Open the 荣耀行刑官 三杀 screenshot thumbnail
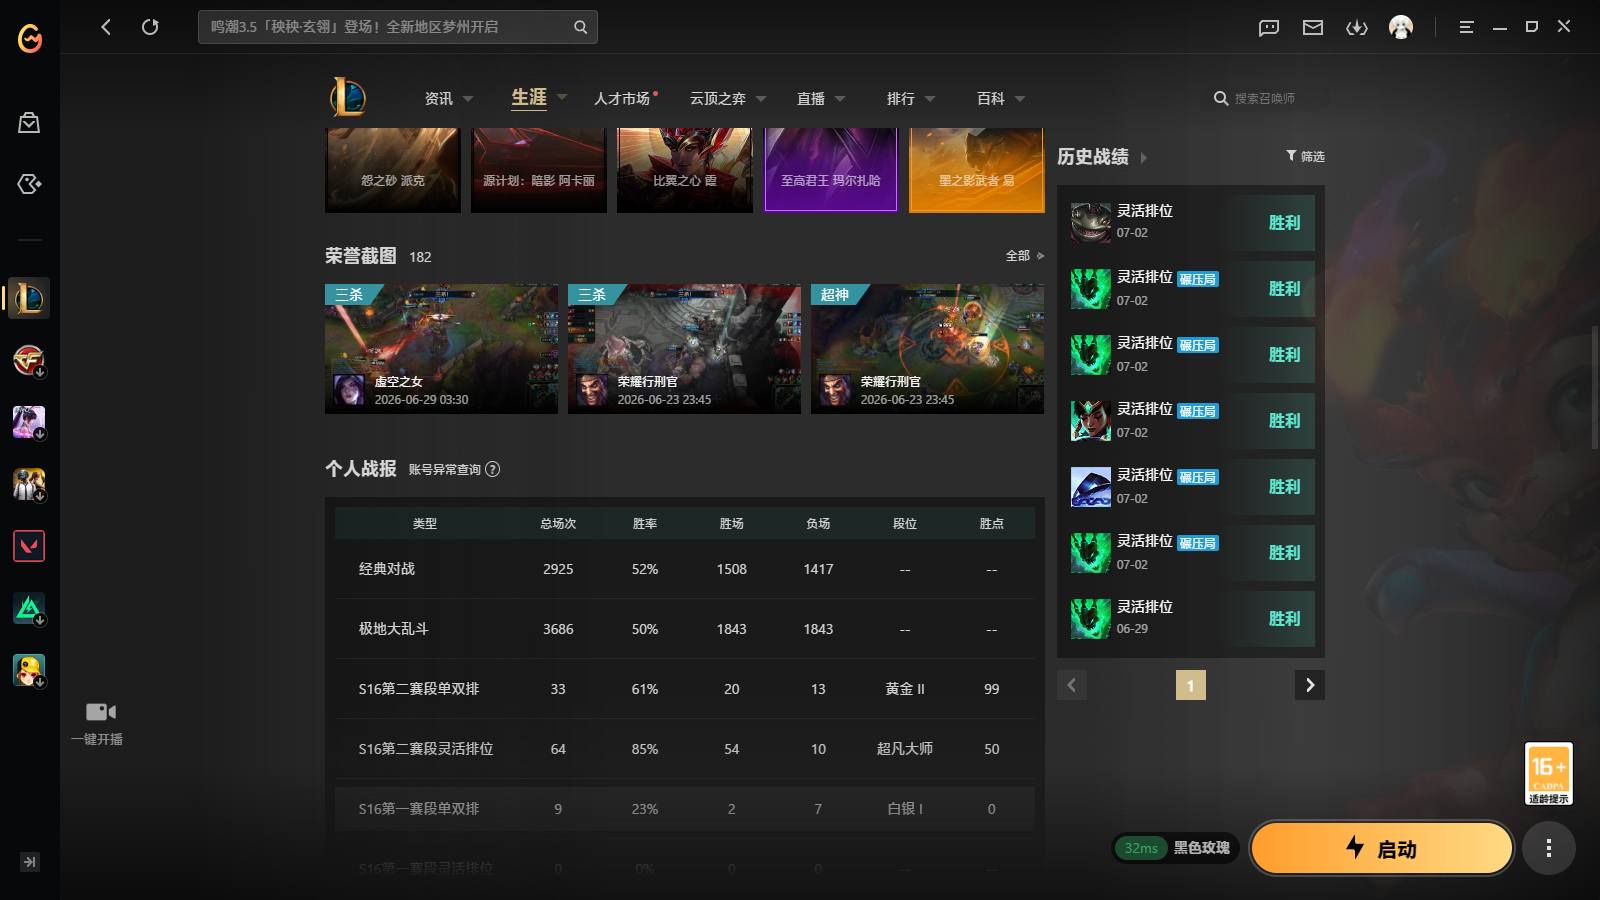Image resolution: width=1600 pixels, height=900 pixels. click(x=684, y=349)
